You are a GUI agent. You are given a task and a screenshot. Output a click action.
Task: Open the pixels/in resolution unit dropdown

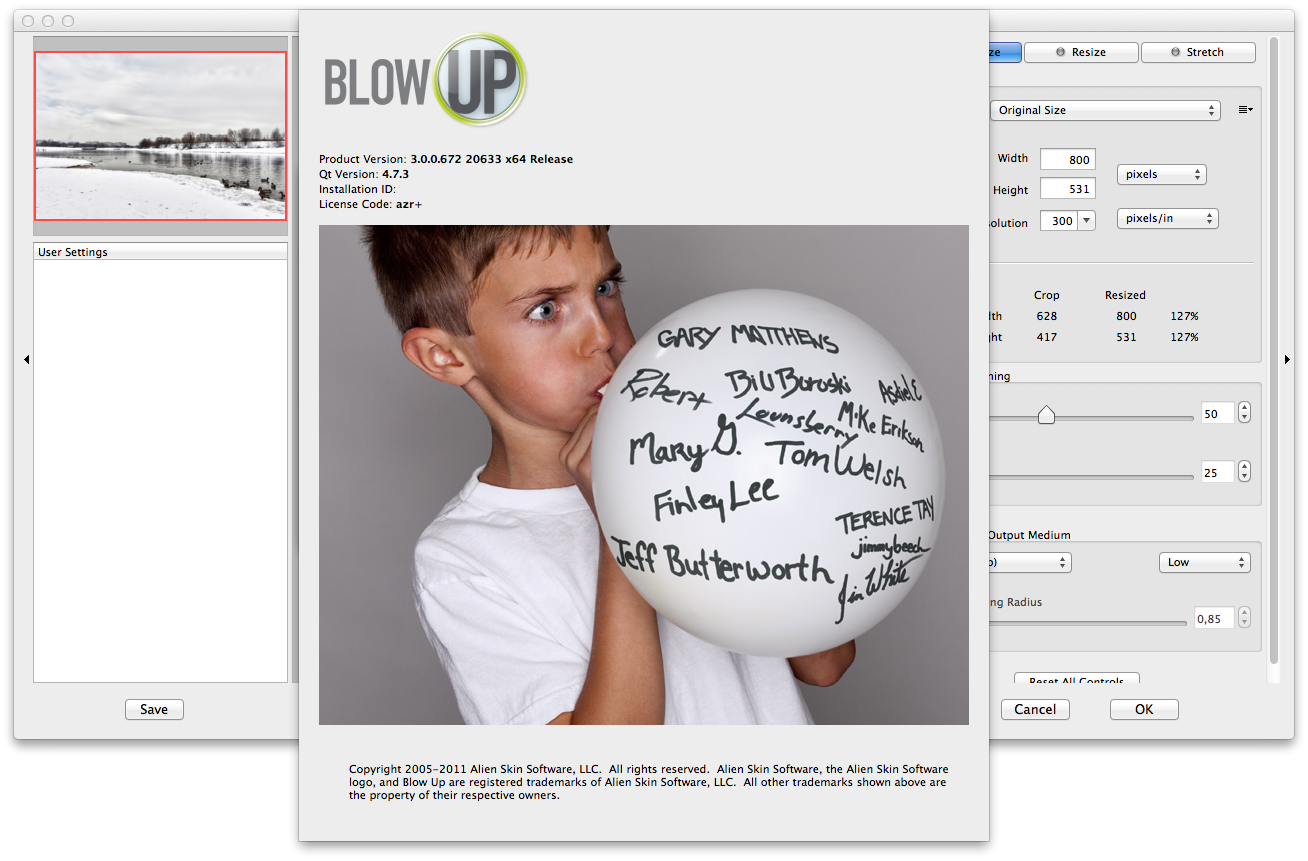point(1167,218)
